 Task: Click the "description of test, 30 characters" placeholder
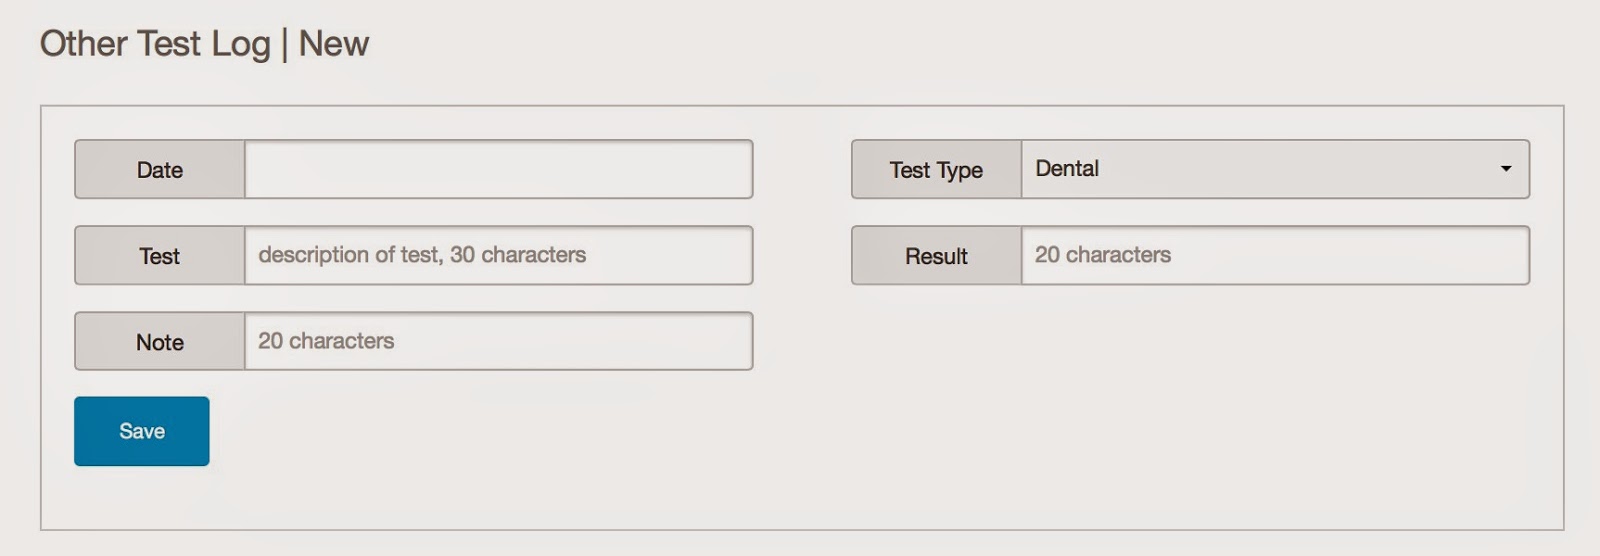click(422, 255)
